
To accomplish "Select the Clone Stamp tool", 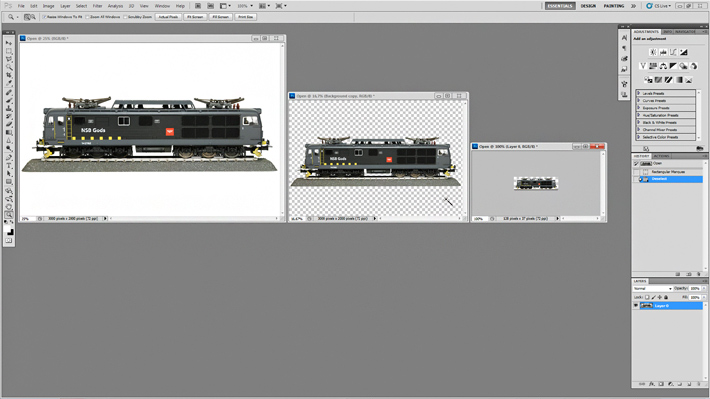I will pos(9,109).
